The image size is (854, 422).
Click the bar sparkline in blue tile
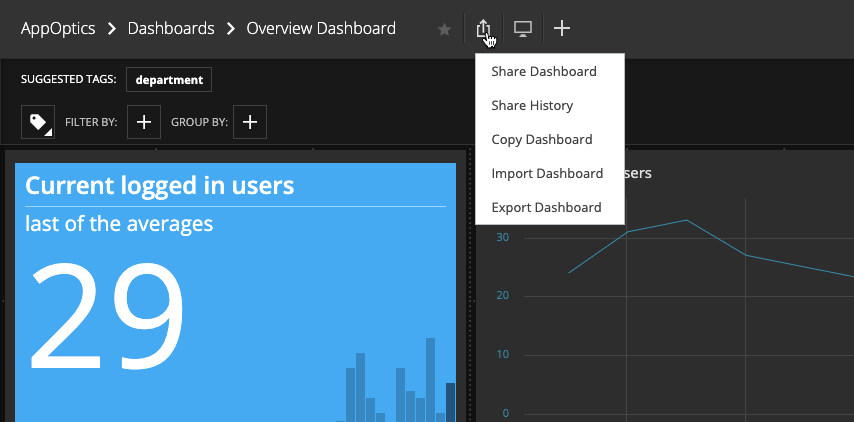pos(396,380)
